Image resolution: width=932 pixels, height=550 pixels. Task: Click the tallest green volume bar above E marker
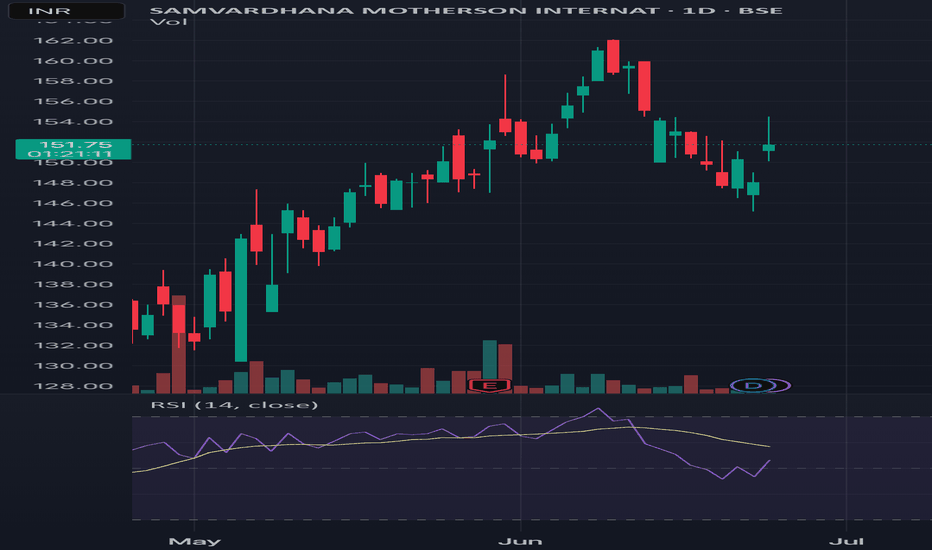(490, 359)
